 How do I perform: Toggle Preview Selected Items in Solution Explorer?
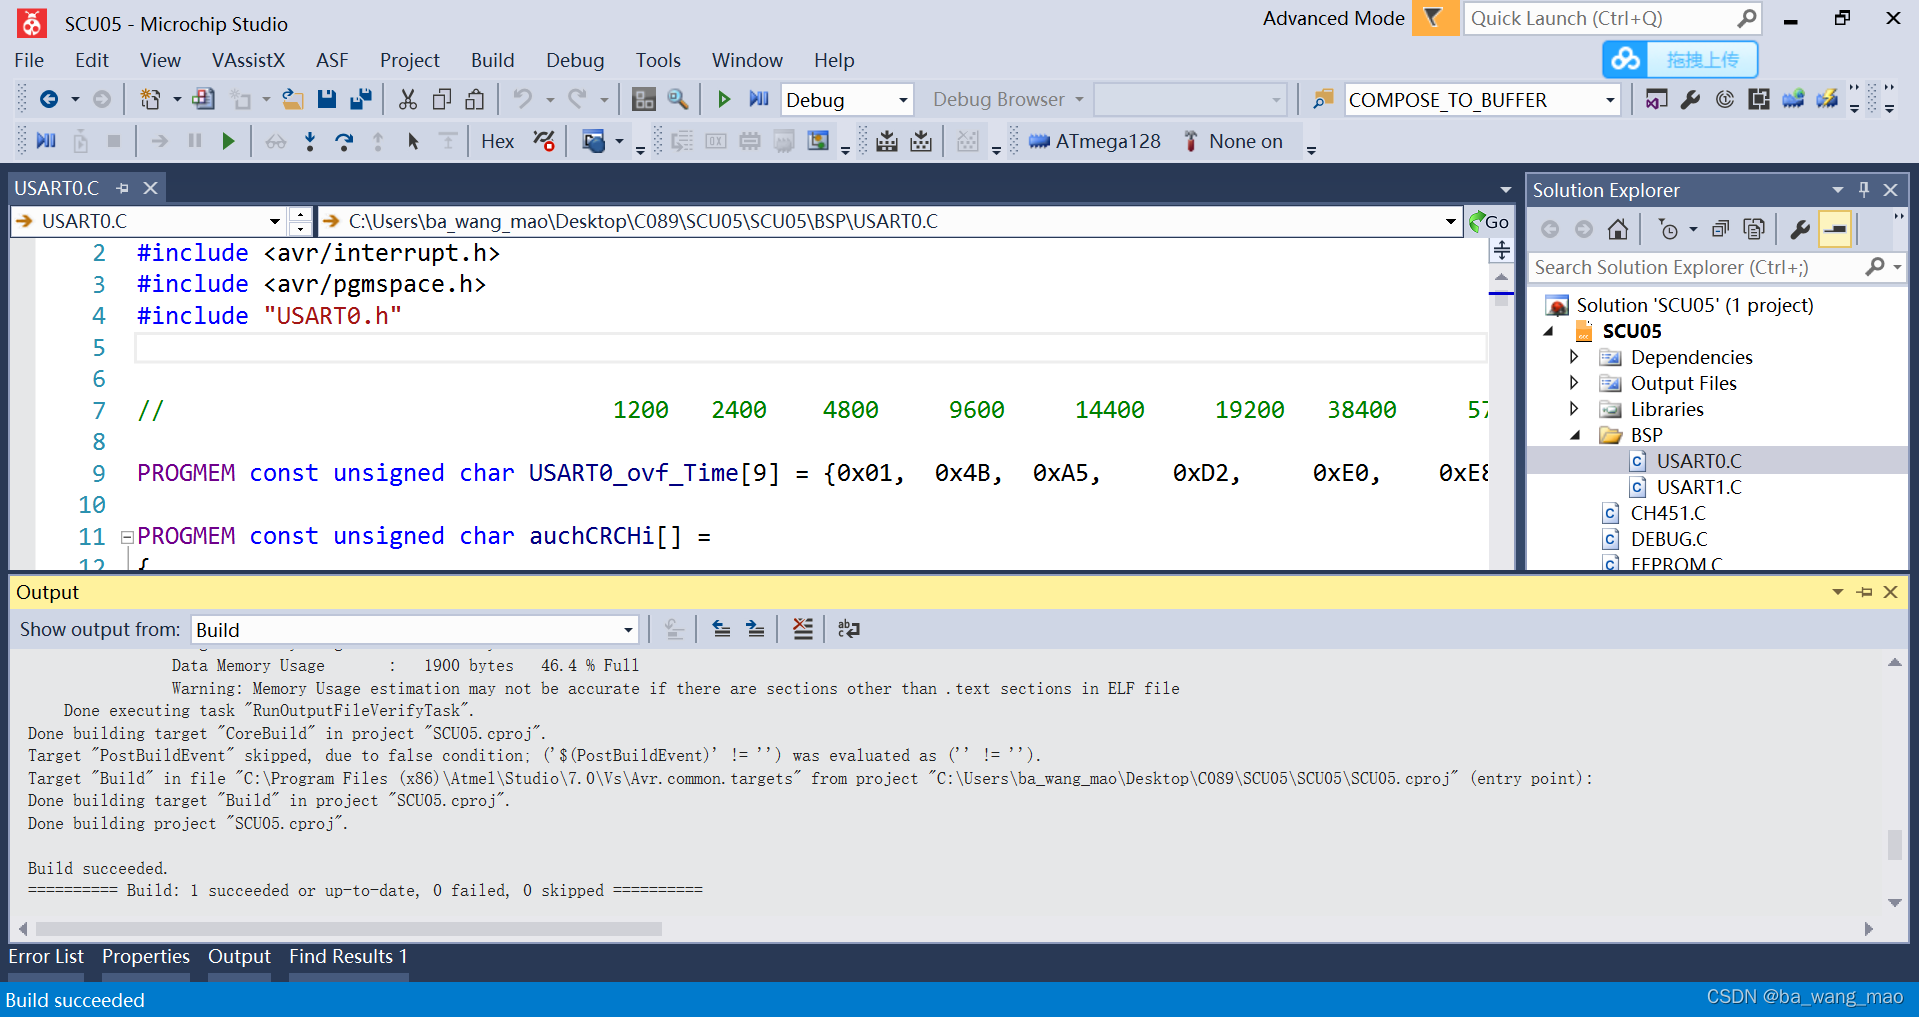(x=1835, y=229)
